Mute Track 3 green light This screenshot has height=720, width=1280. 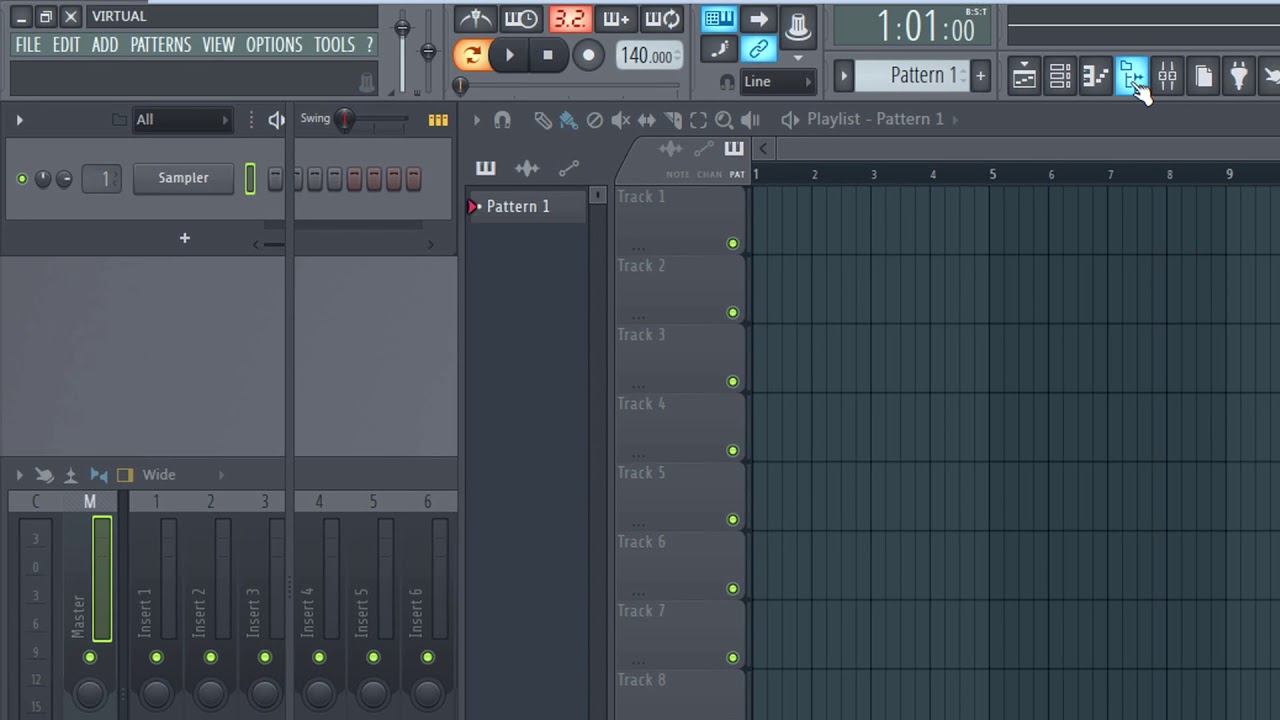coord(733,382)
